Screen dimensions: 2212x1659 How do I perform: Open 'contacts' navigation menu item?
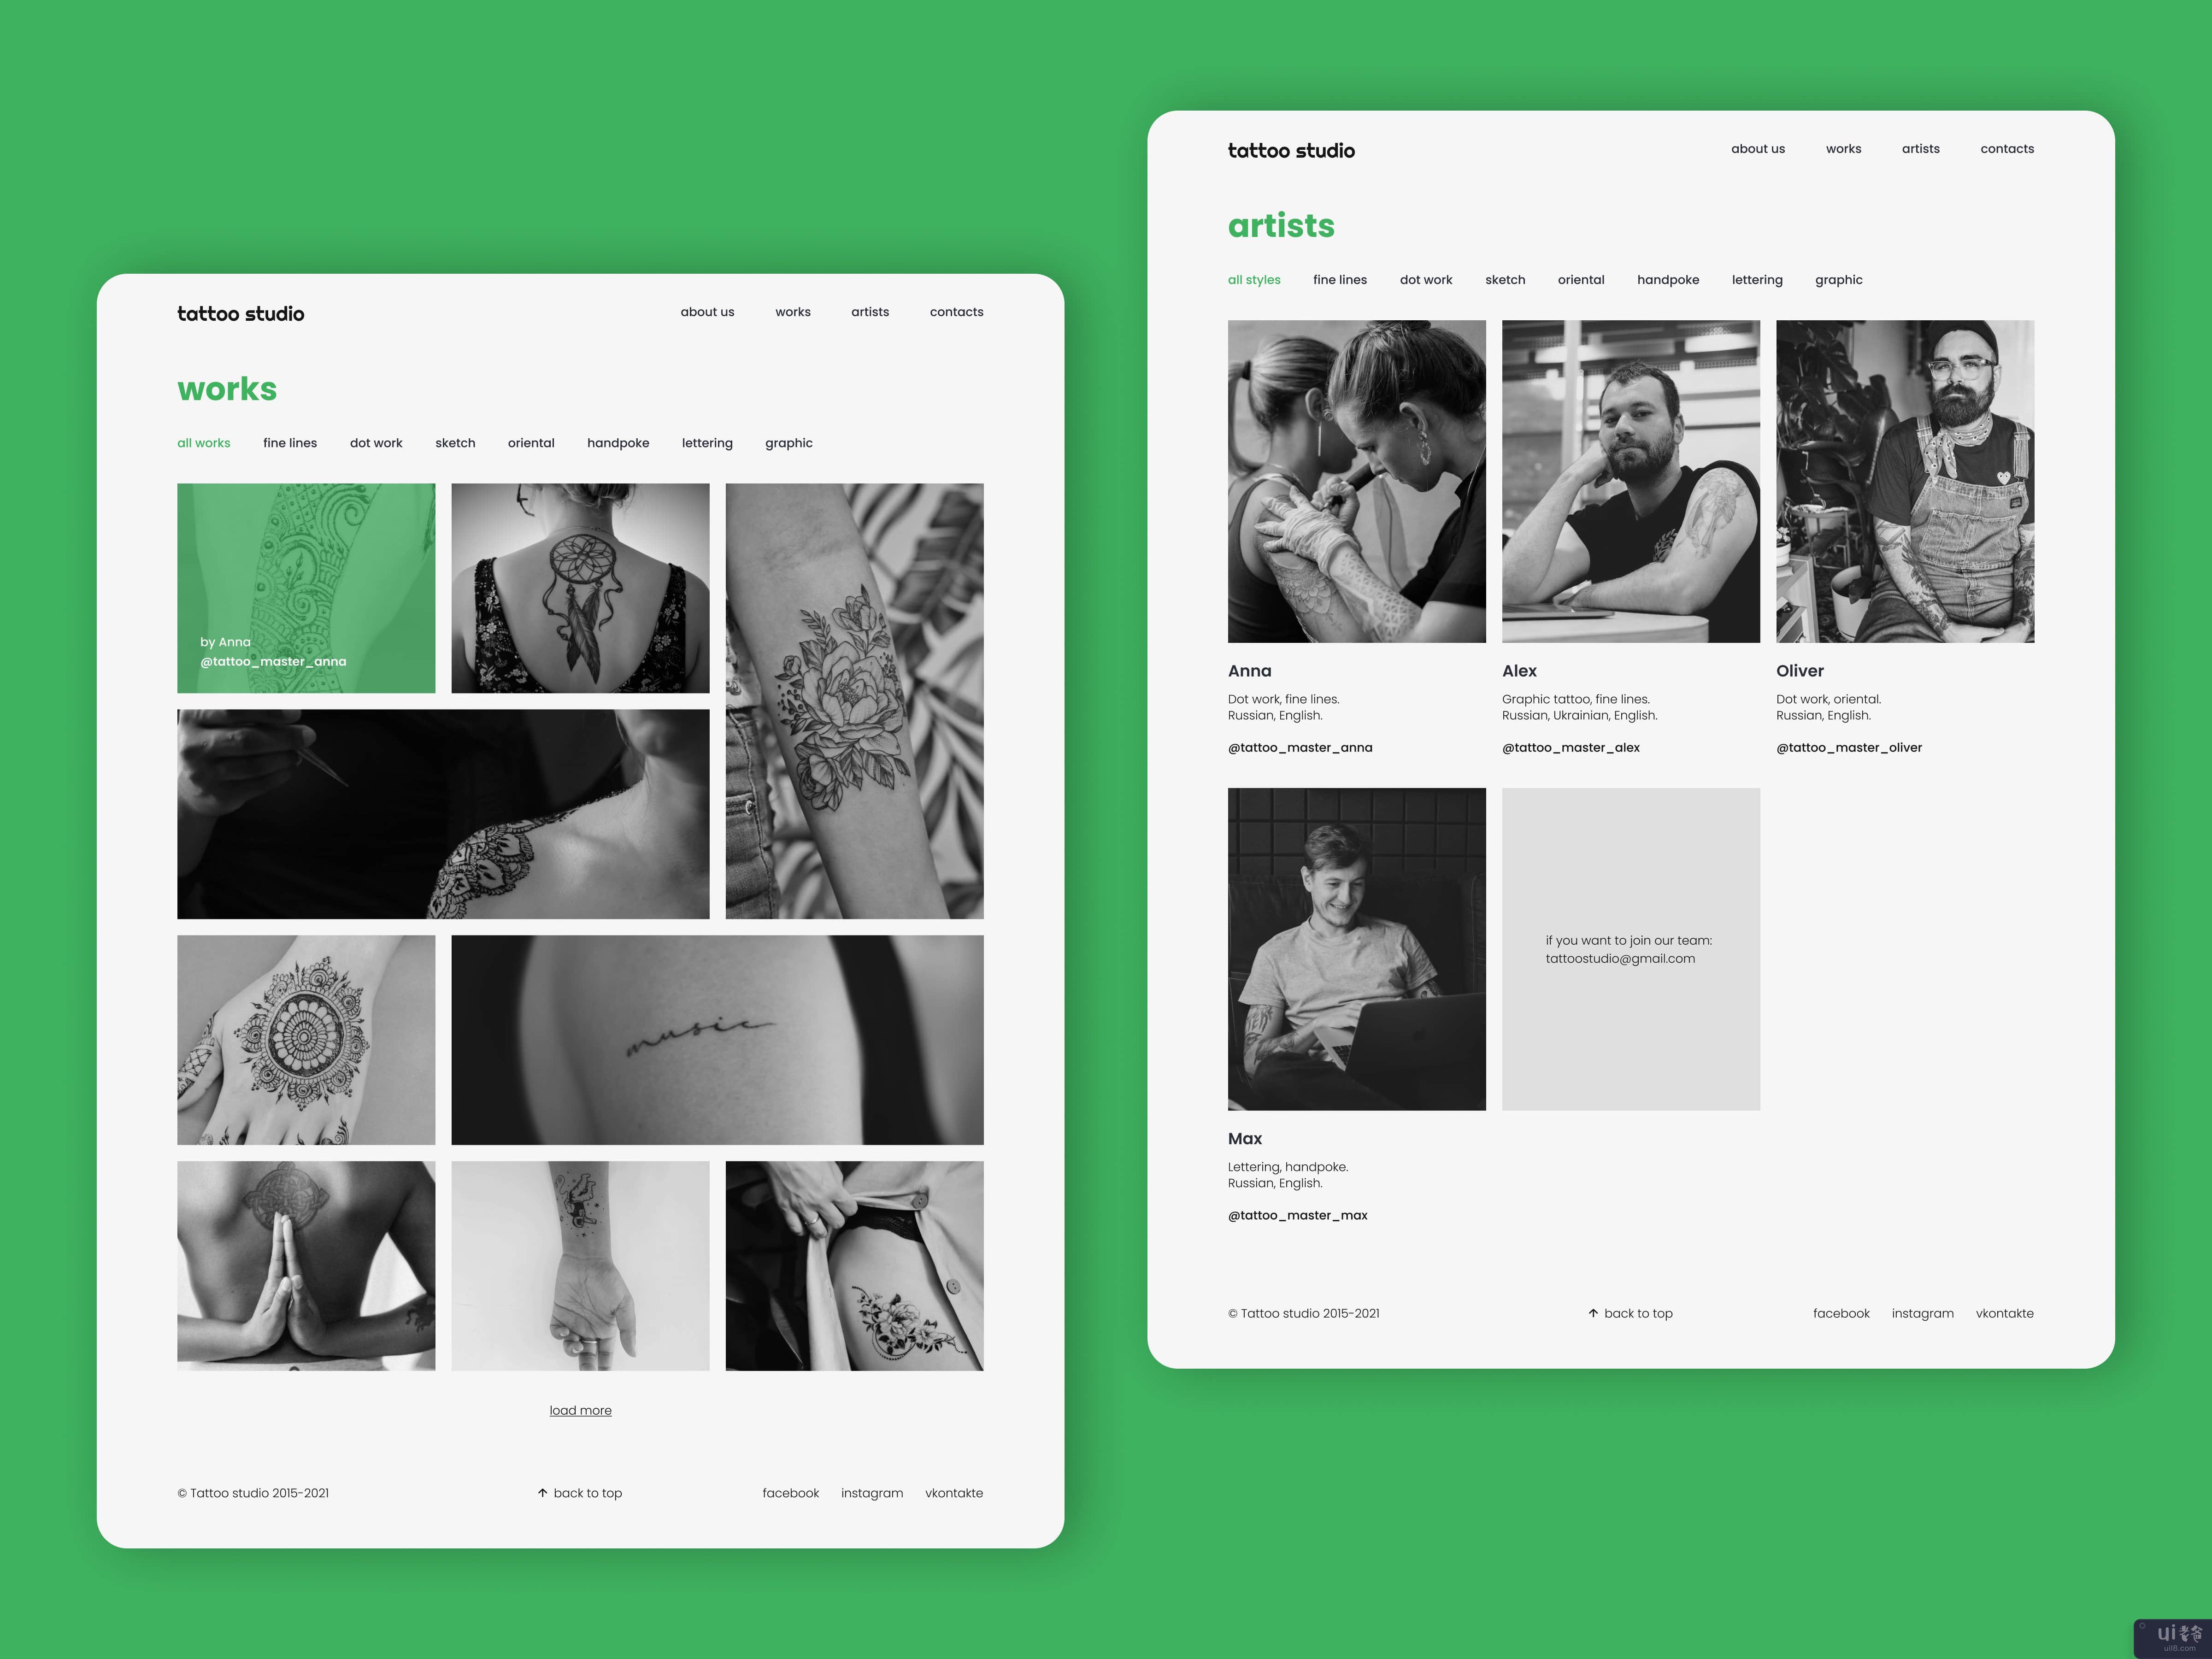point(2006,148)
